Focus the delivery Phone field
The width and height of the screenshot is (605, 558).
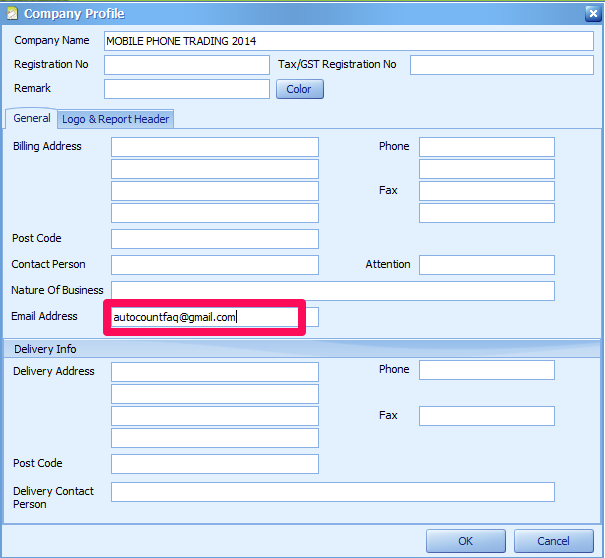tap(487, 370)
